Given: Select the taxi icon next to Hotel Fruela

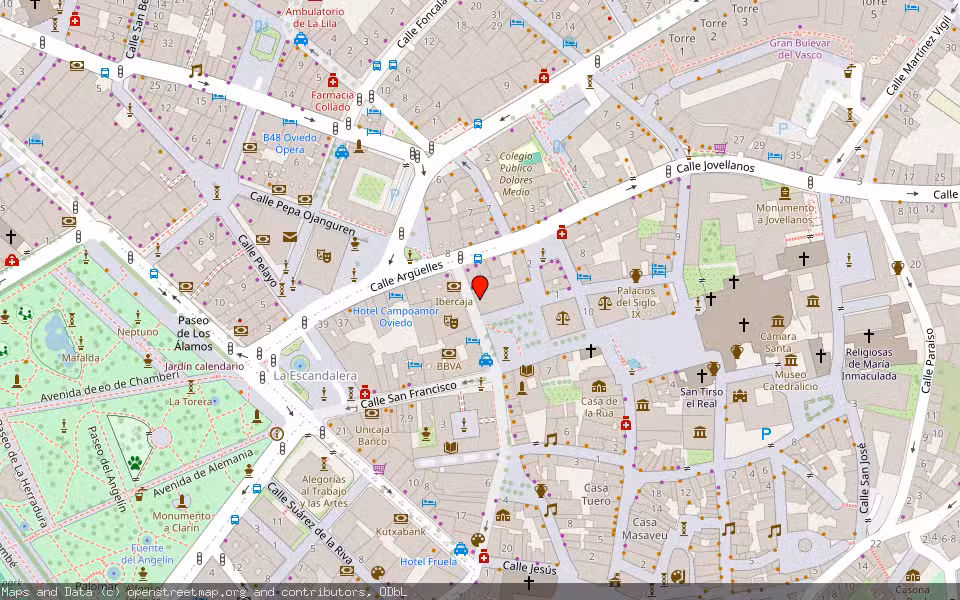Looking at the screenshot, I should pyautogui.click(x=461, y=549).
